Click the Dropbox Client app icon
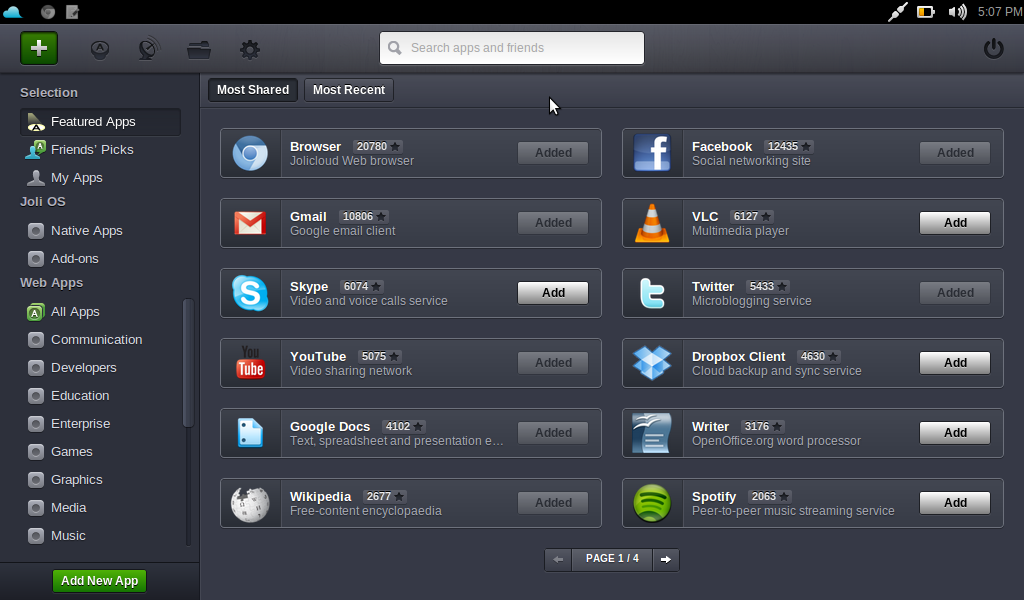The width and height of the screenshot is (1024, 600). pos(652,362)
